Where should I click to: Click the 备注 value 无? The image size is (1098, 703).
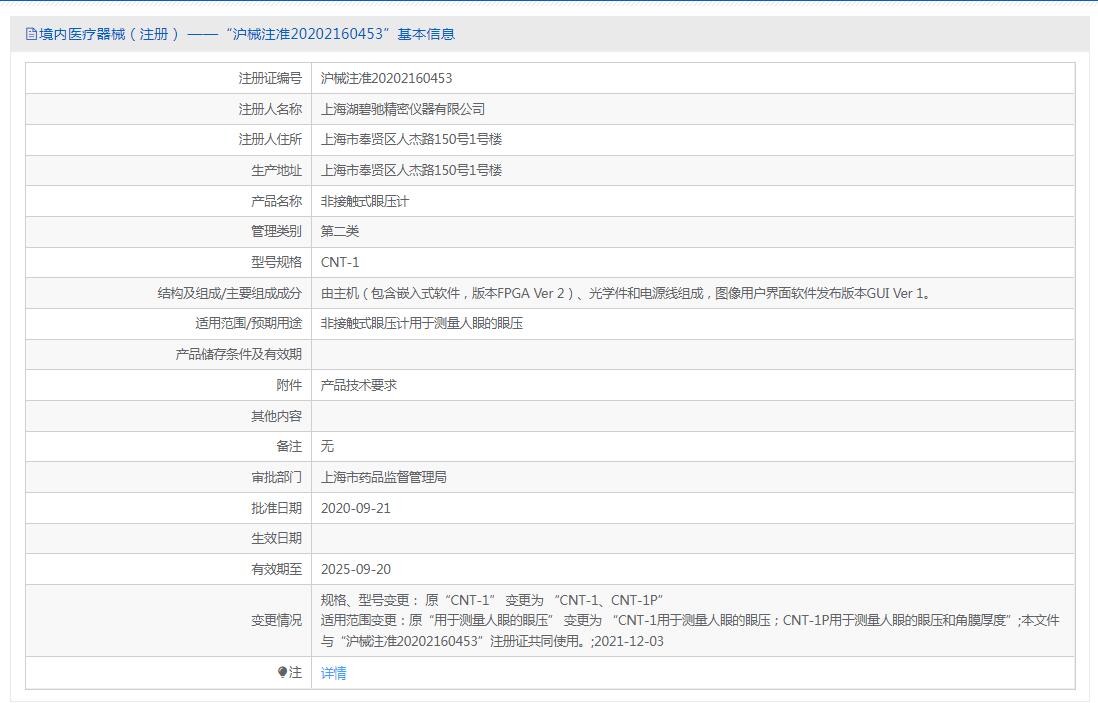(327, 446)
